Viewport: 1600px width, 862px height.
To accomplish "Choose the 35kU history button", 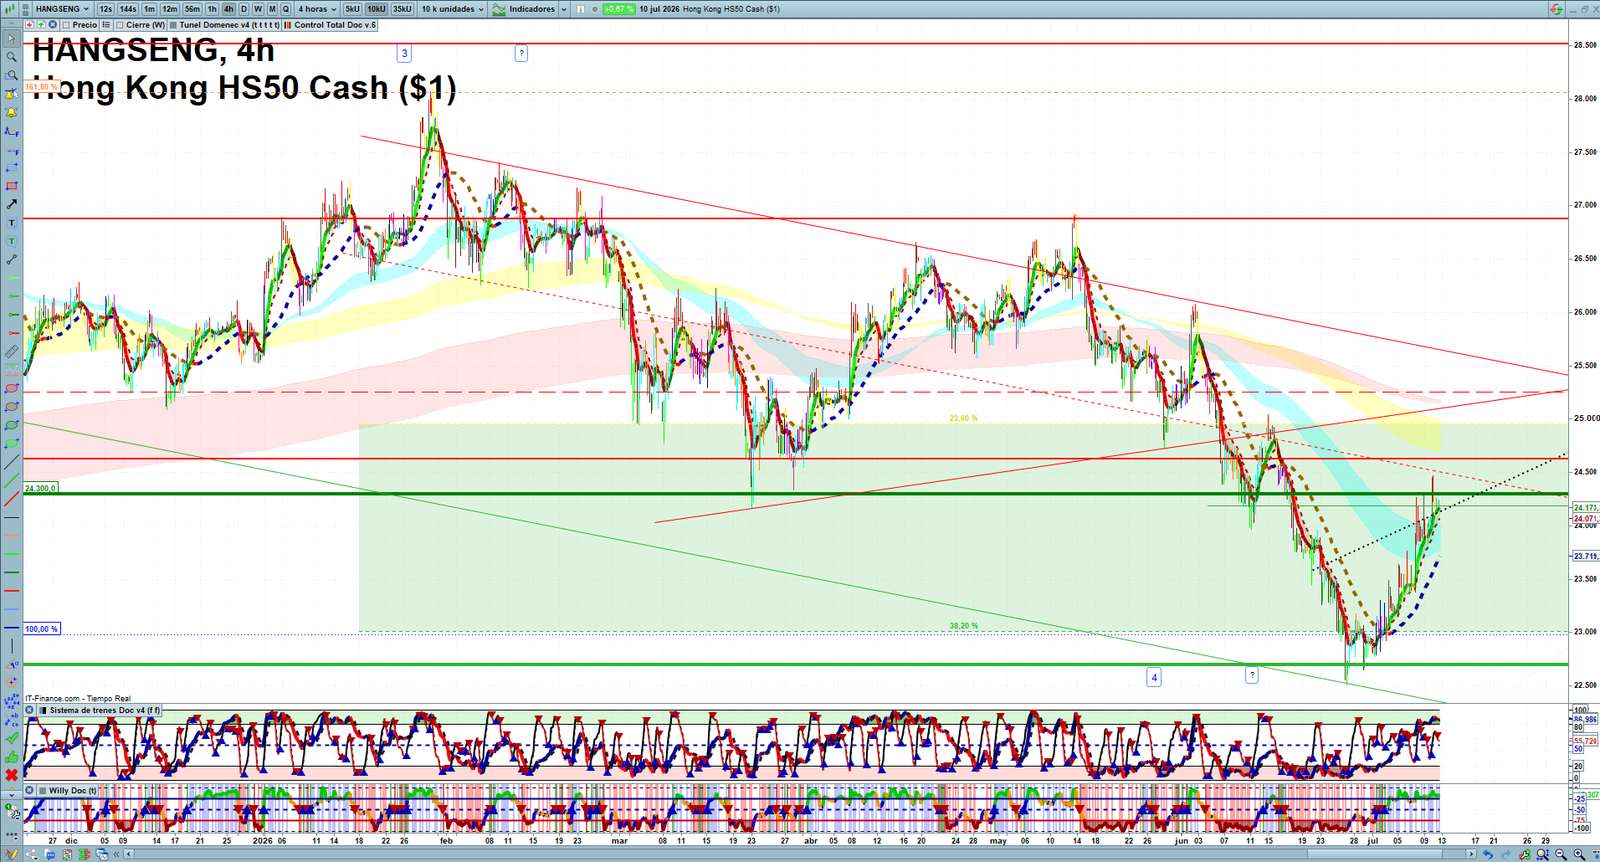I will 402,9.
